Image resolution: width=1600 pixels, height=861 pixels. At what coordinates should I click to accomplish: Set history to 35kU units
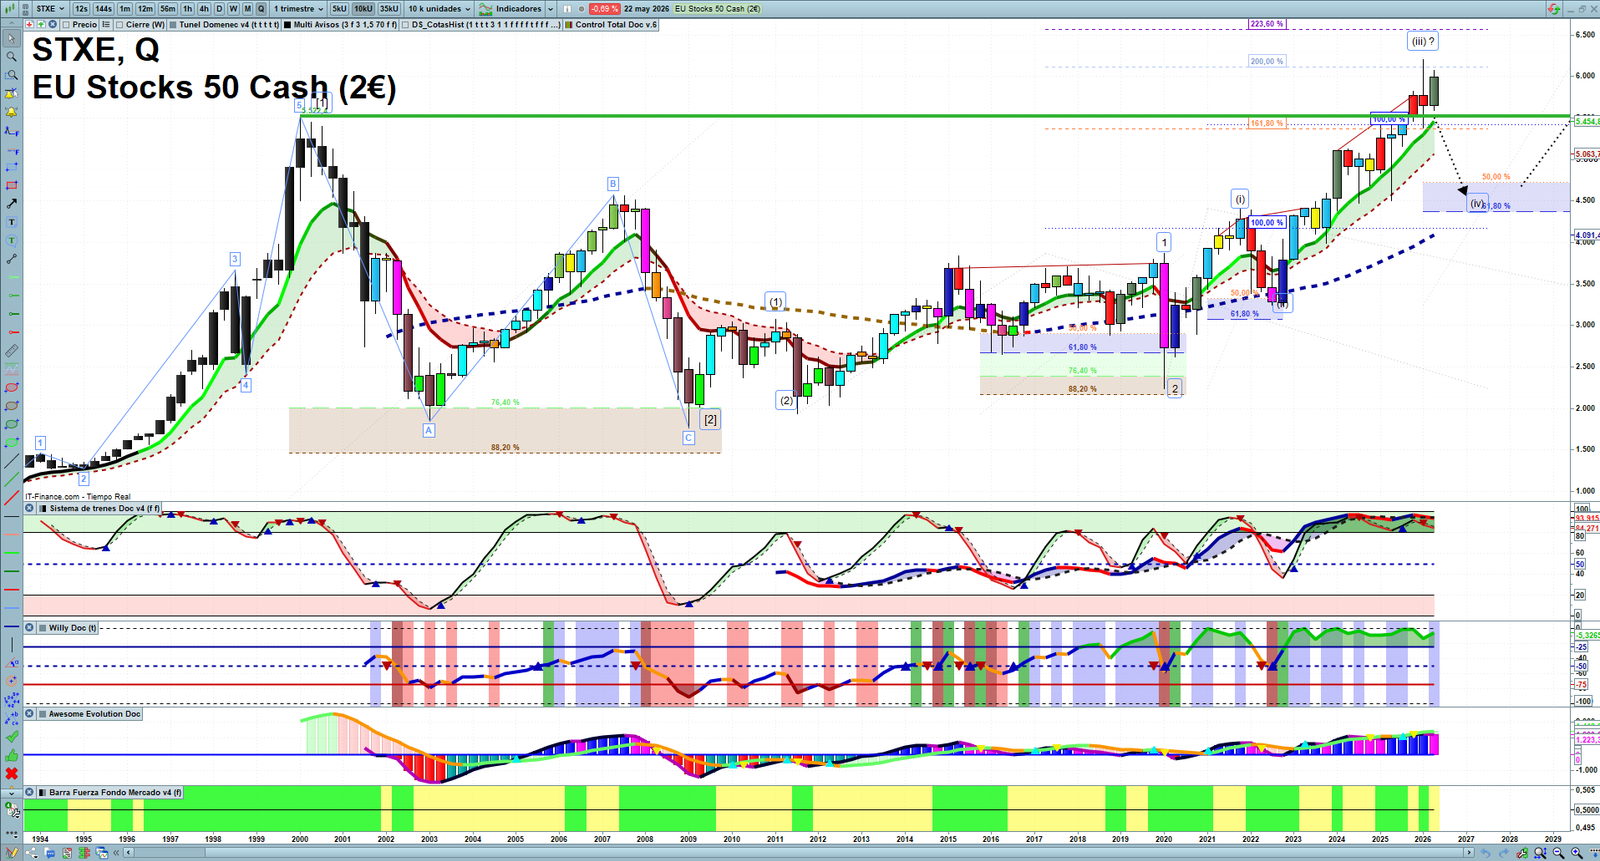[x=389, y=9]
